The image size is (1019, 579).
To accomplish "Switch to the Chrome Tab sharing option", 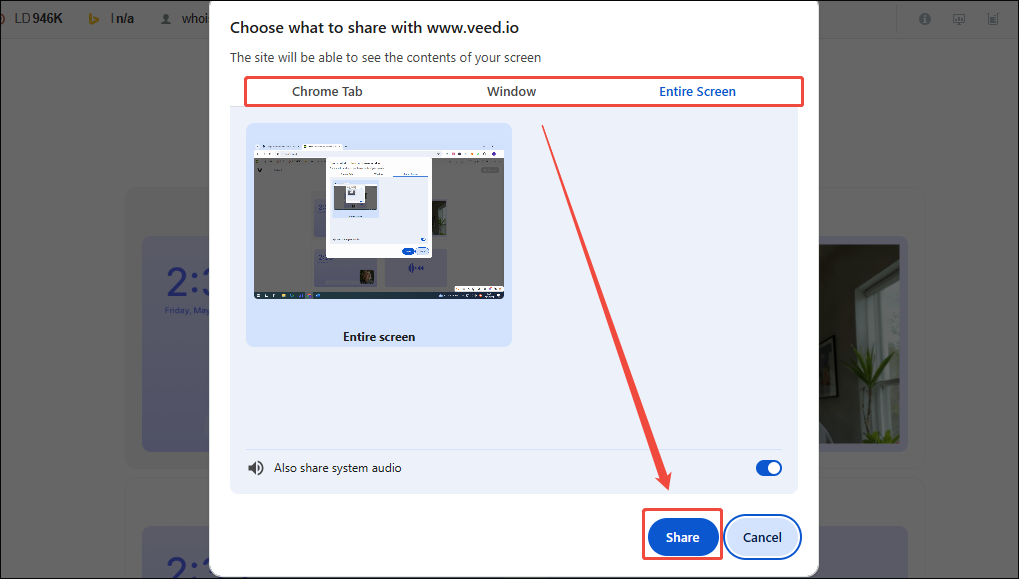I will click(327, 90).
